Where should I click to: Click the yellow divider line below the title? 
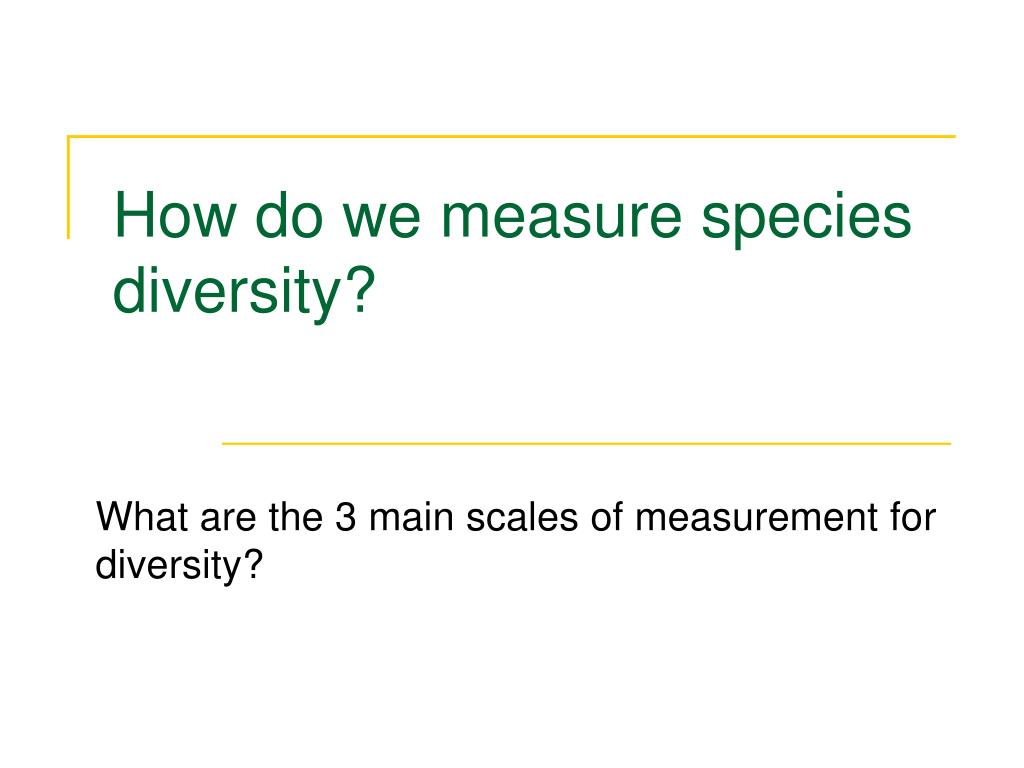(x=586, y=443)
